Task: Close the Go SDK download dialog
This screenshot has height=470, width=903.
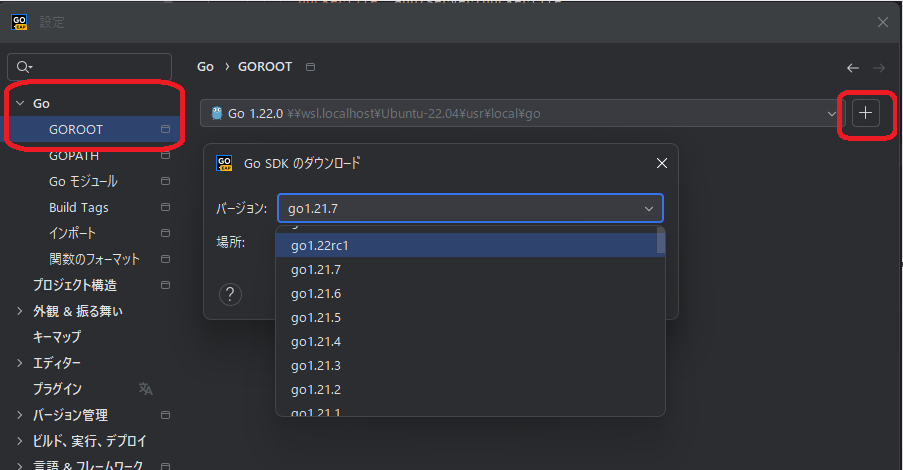Action: 662,164
